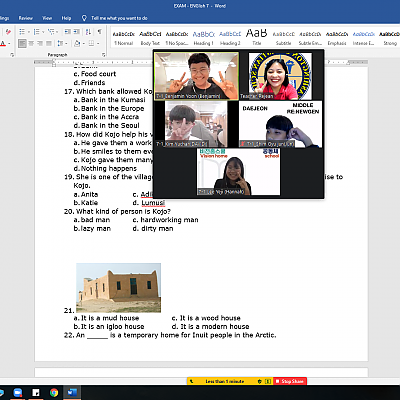Click answer 'a. It is a mud house'
Viewport: 400px width, 400px height.
click(106, 318)
